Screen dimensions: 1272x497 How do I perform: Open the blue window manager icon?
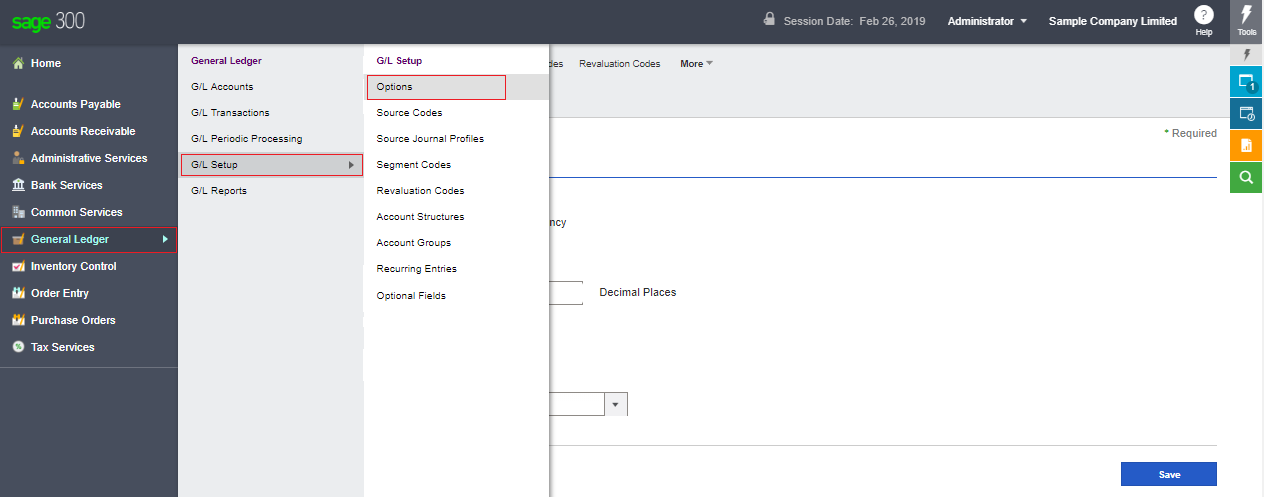1246,81
